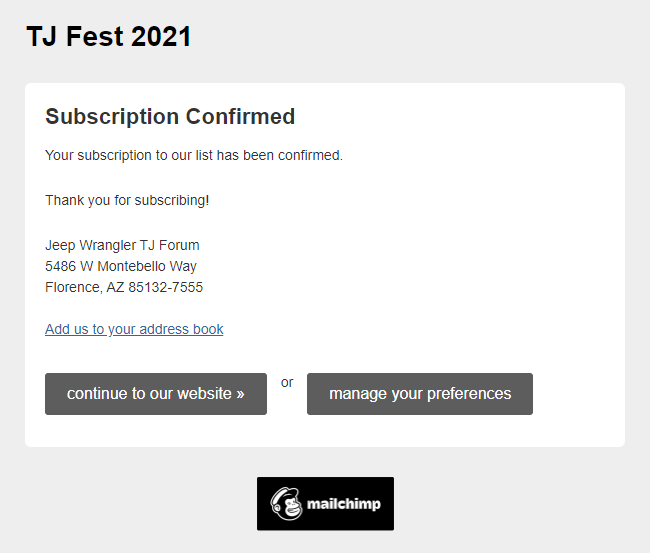Click the word preferences on the gray button
The width and height of the screenshot is (650, 553).
(x=467, y=394)
